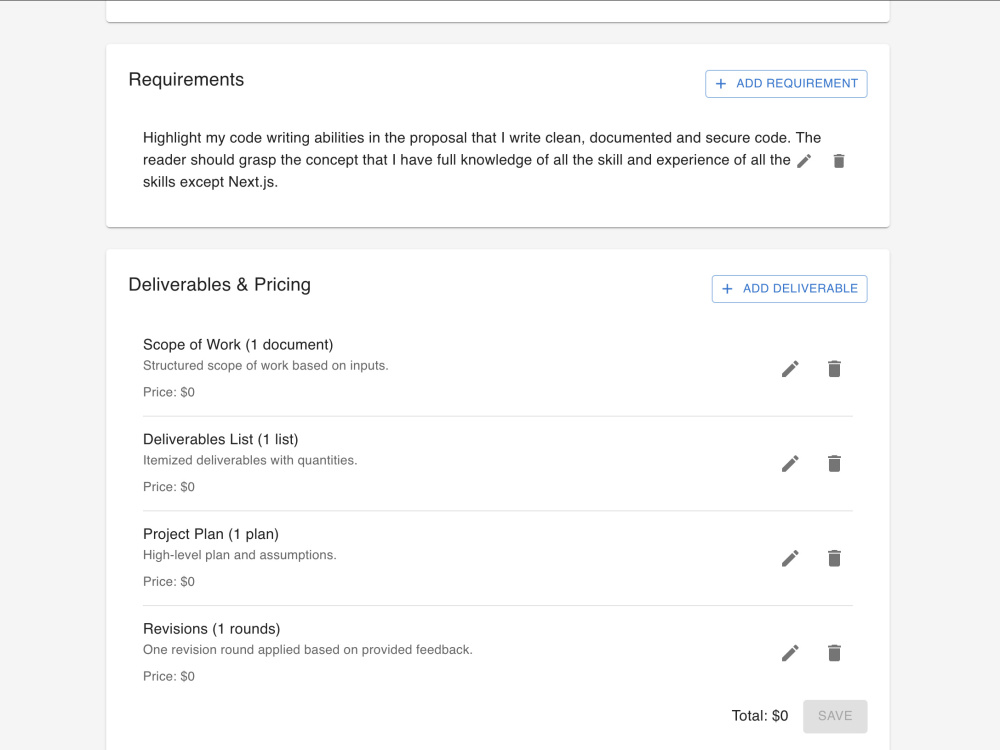Image resolution: width=1000 pixels, height=750 pixels.
Task: Select the Revisions (1 rounds) title
Action: pyautogui.click(x=212, y=629)
